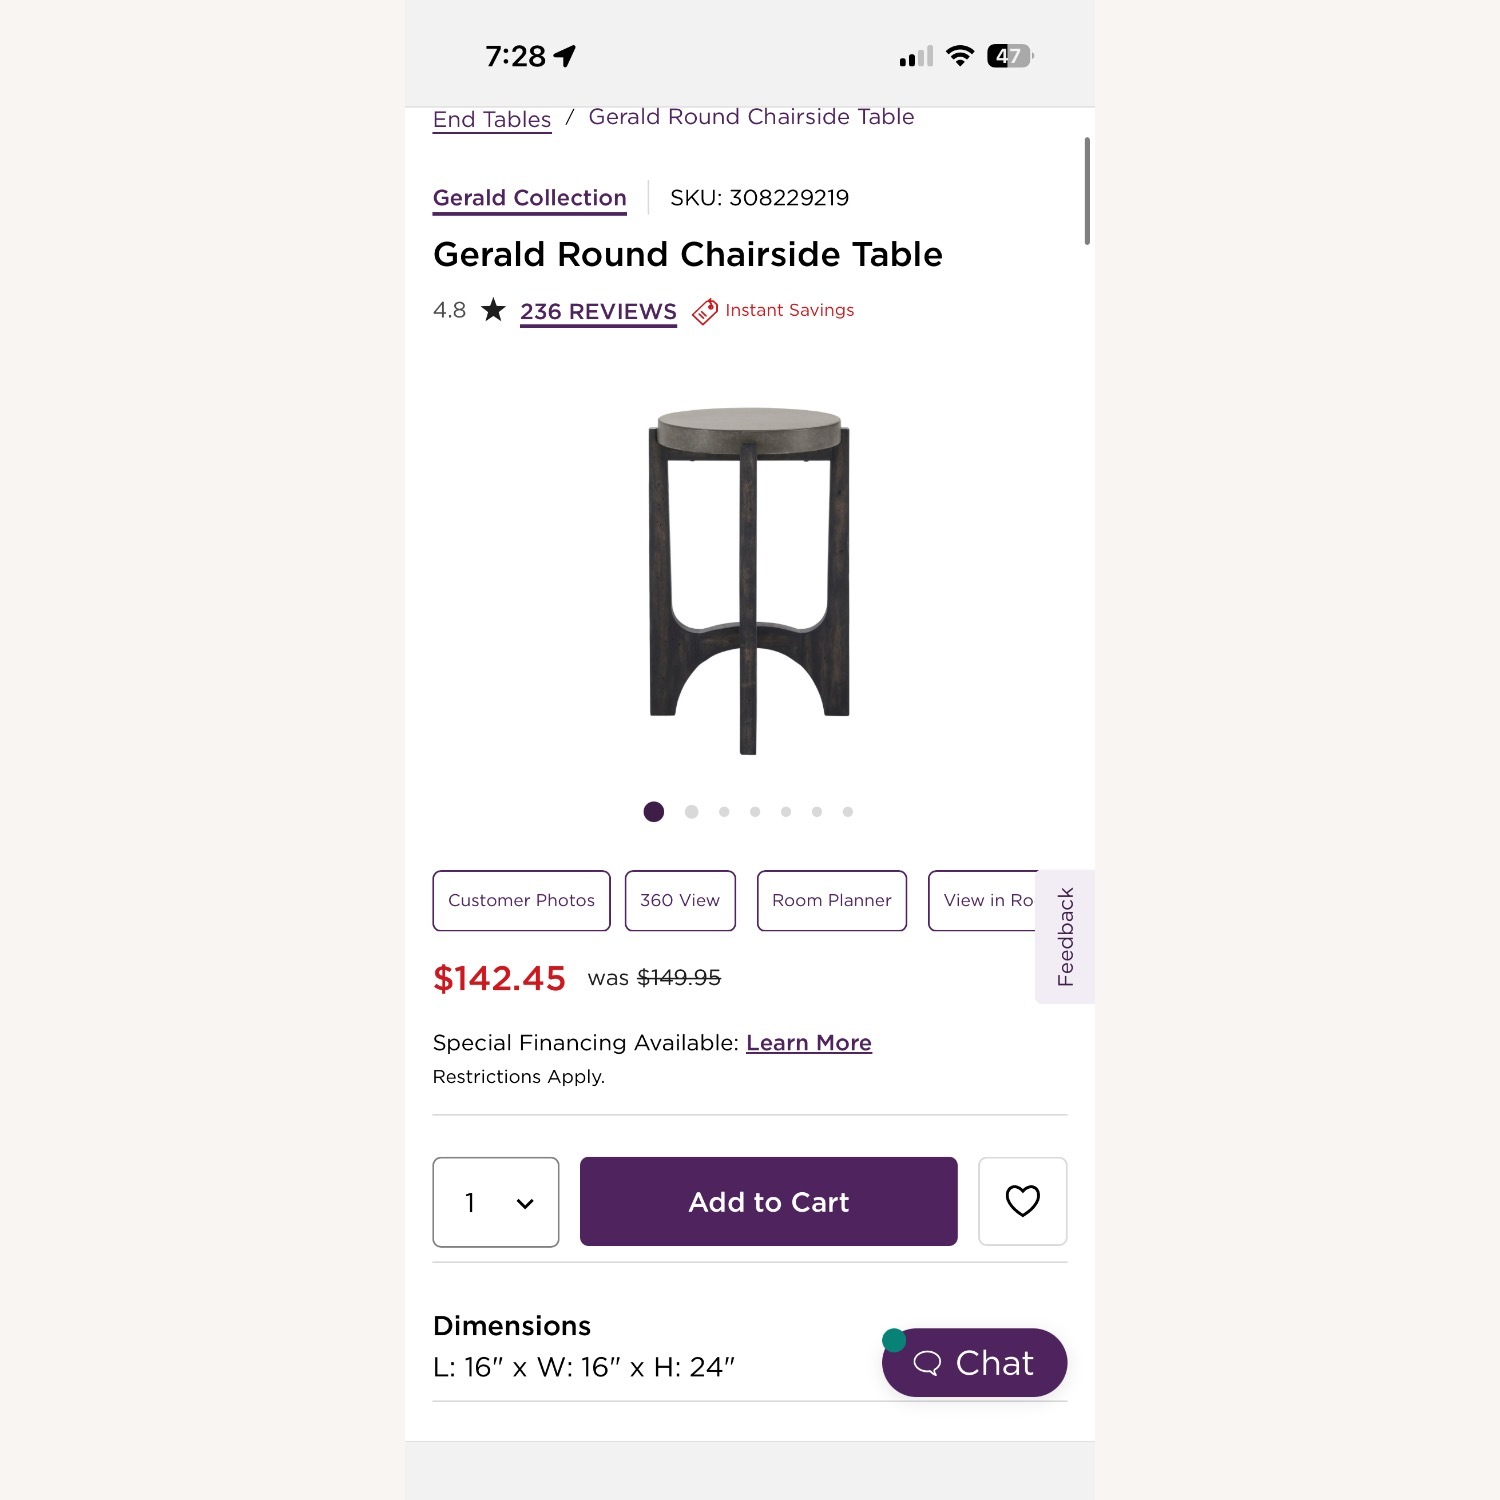Screen dimensions: 1500x1500
Task: Tap the Instant Savings tag icon
Action: click(x=705, y=311)
